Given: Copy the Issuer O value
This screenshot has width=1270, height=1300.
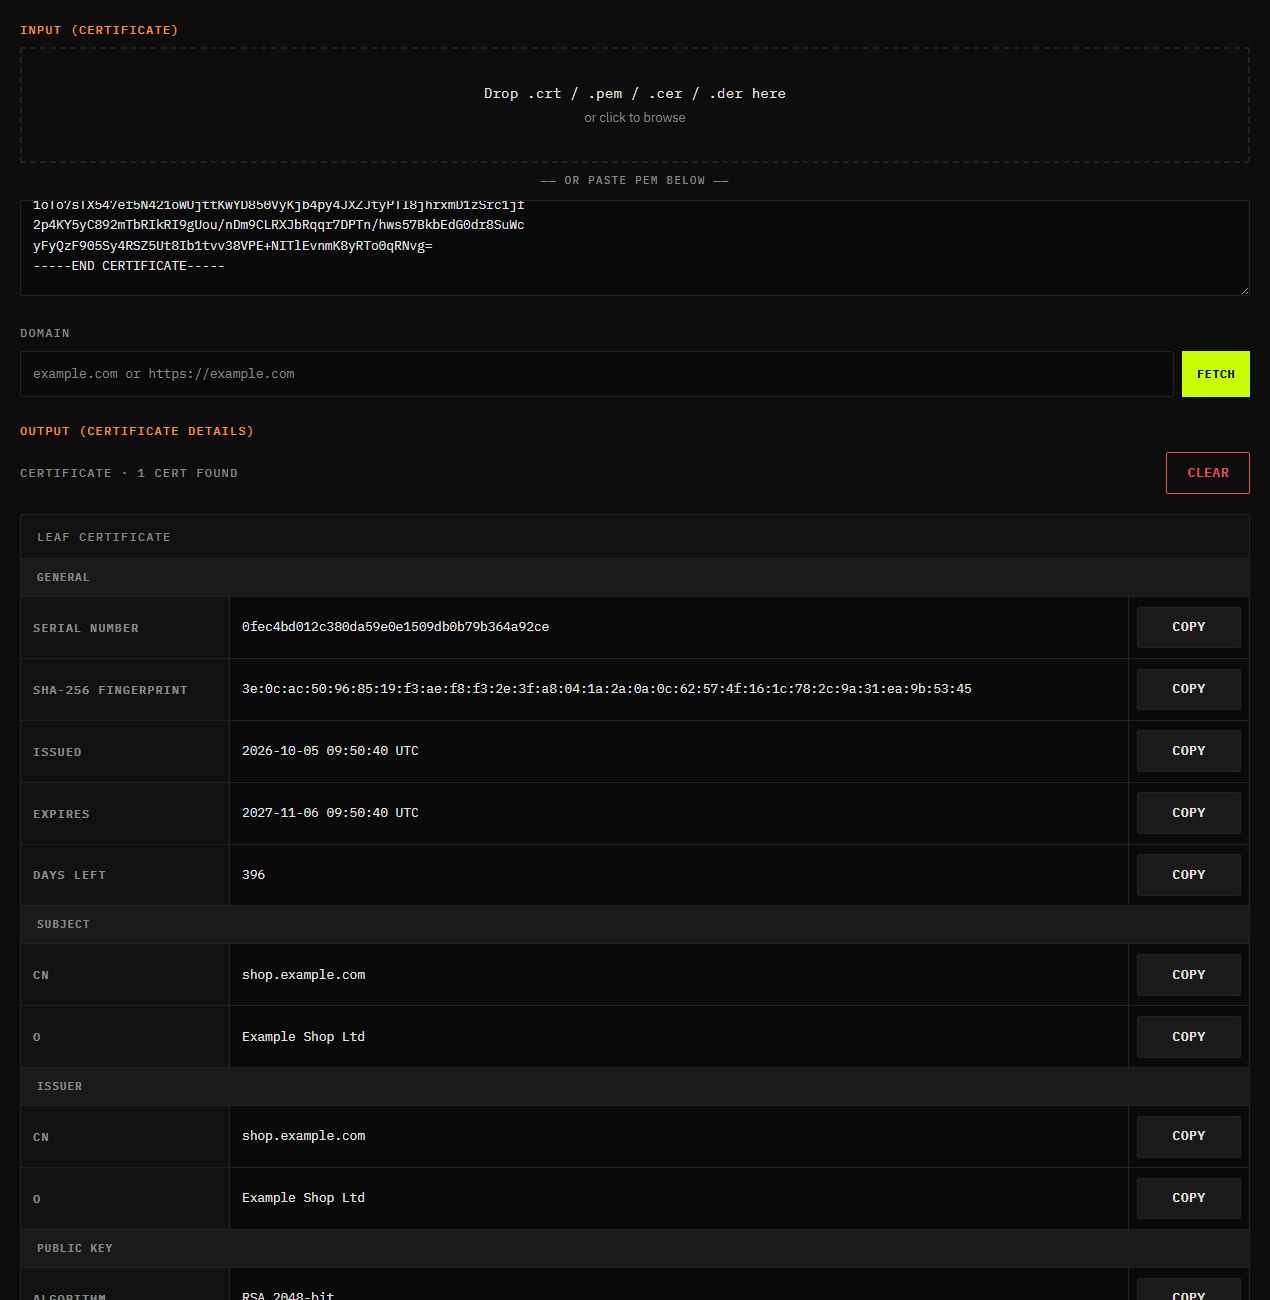Looking at the screenshot, I should 1189,1198.
